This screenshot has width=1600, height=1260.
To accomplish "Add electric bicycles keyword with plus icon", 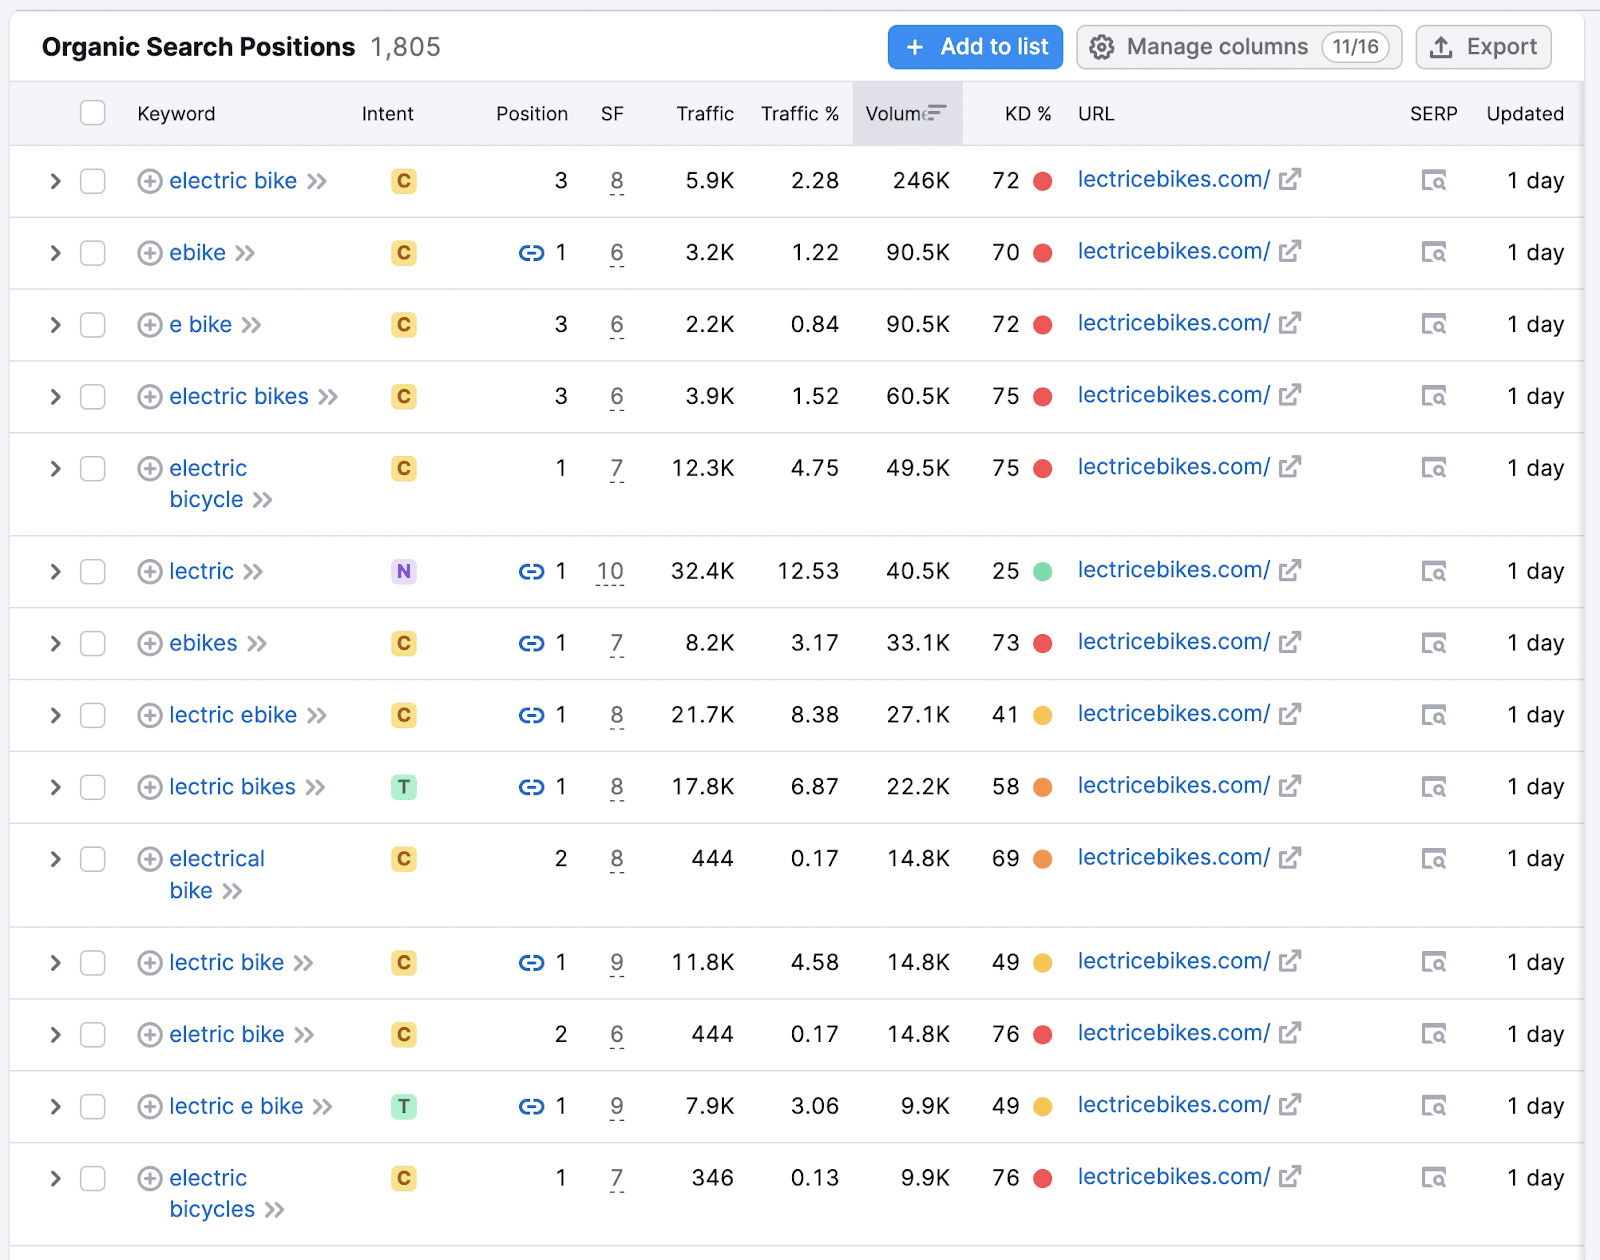I will click(x=150, y=1179).
